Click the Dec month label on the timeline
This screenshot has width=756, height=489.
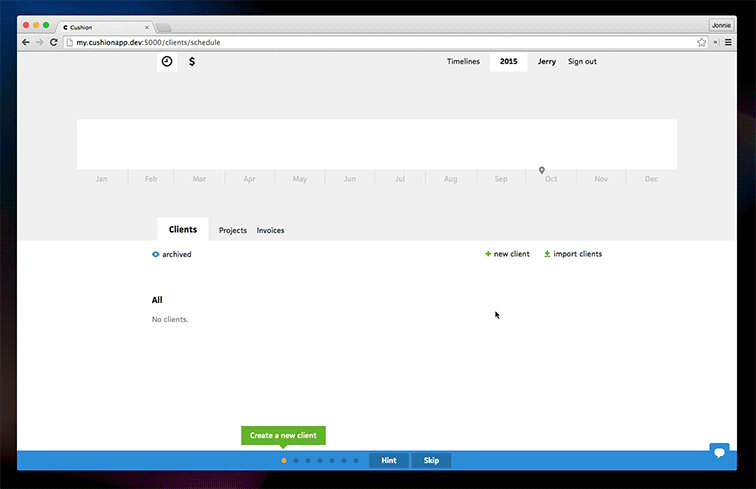click(651, 179)
